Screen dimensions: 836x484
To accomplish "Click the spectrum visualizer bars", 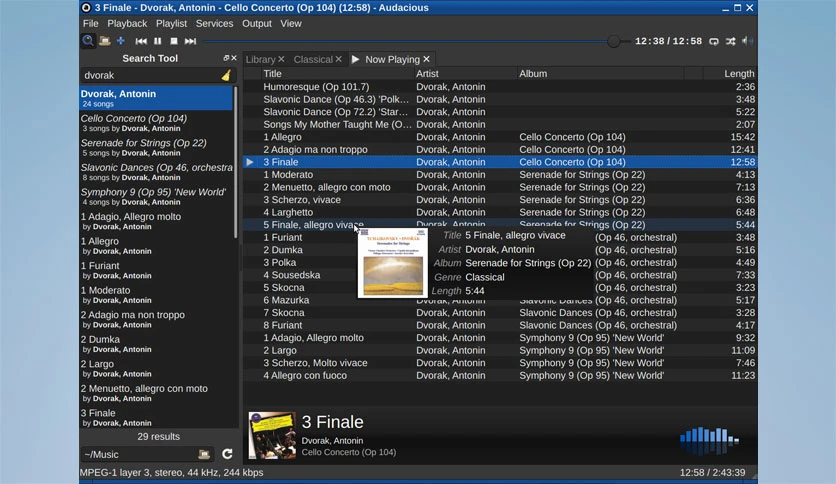I will tap(709, 440).
